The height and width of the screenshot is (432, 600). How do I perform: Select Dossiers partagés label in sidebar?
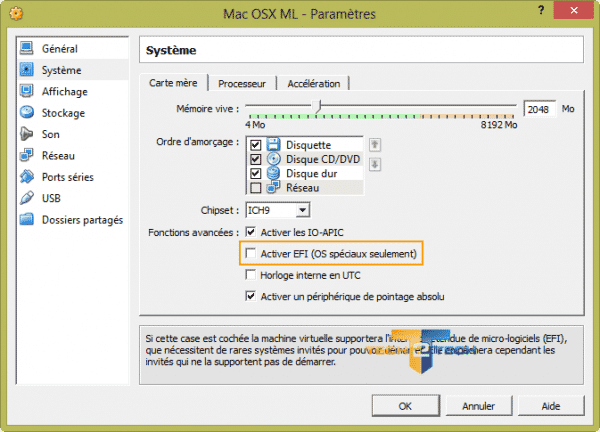(82, 220)
